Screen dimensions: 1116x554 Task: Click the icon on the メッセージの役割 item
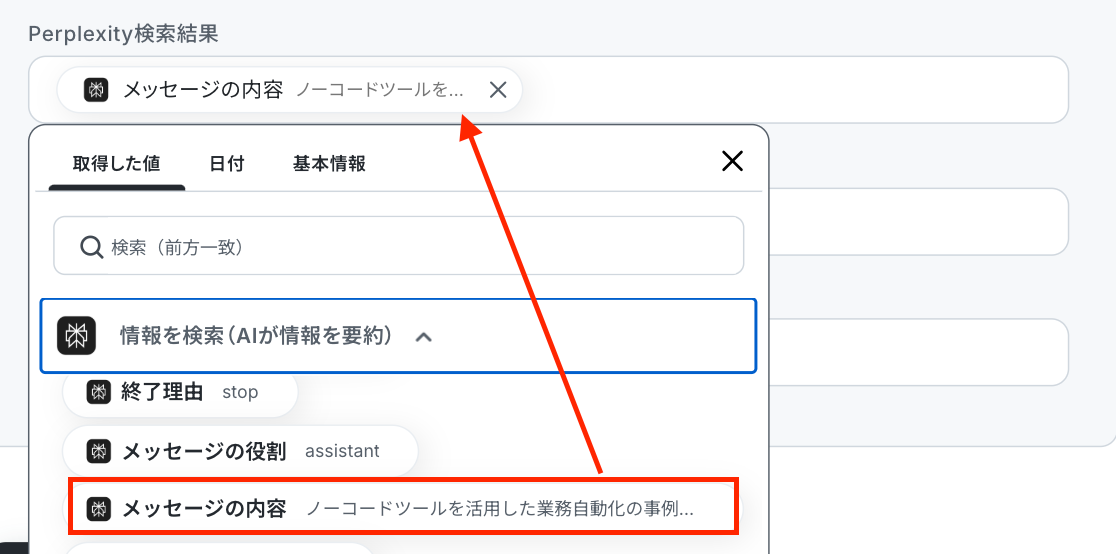(x=98, y=451)
